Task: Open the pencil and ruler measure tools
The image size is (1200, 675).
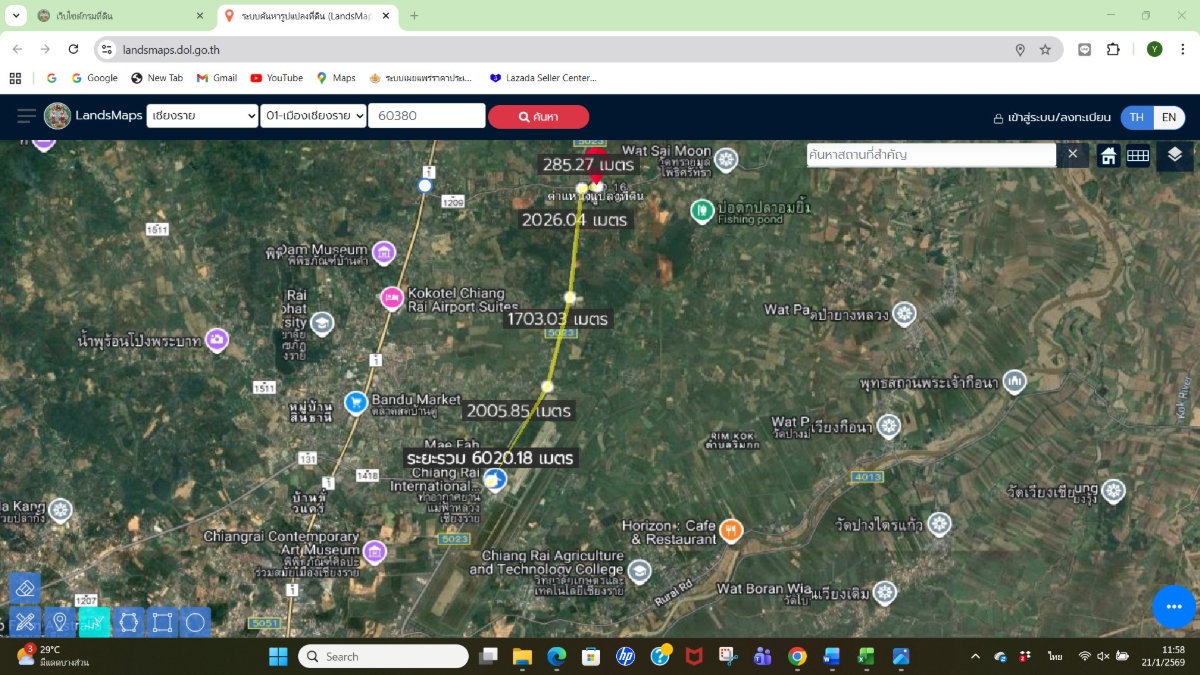Action: click(x=26, y=623)
